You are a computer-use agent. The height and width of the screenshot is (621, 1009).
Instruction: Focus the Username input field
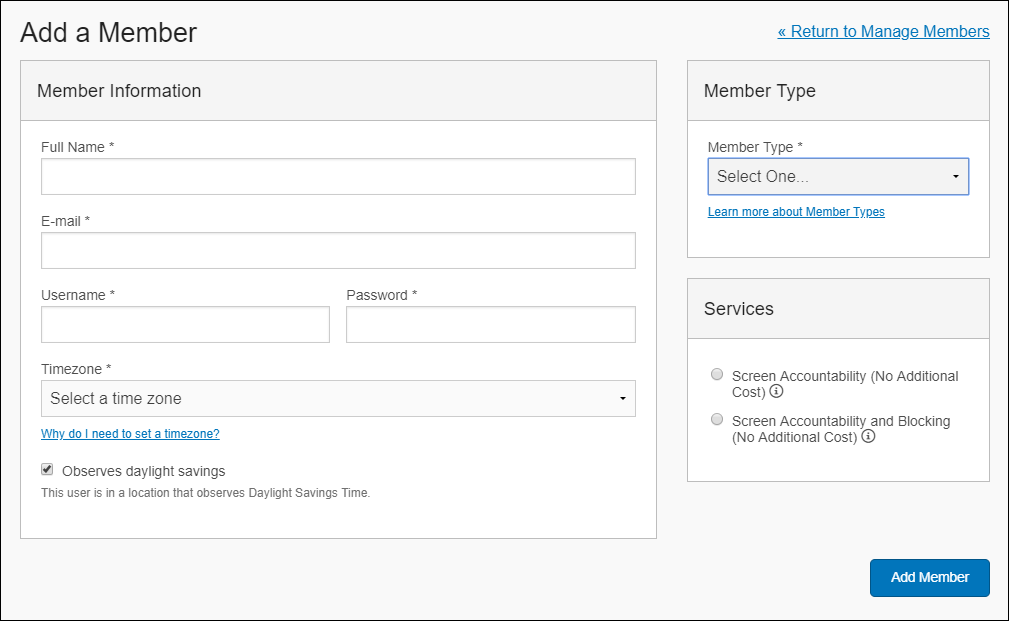185,324
